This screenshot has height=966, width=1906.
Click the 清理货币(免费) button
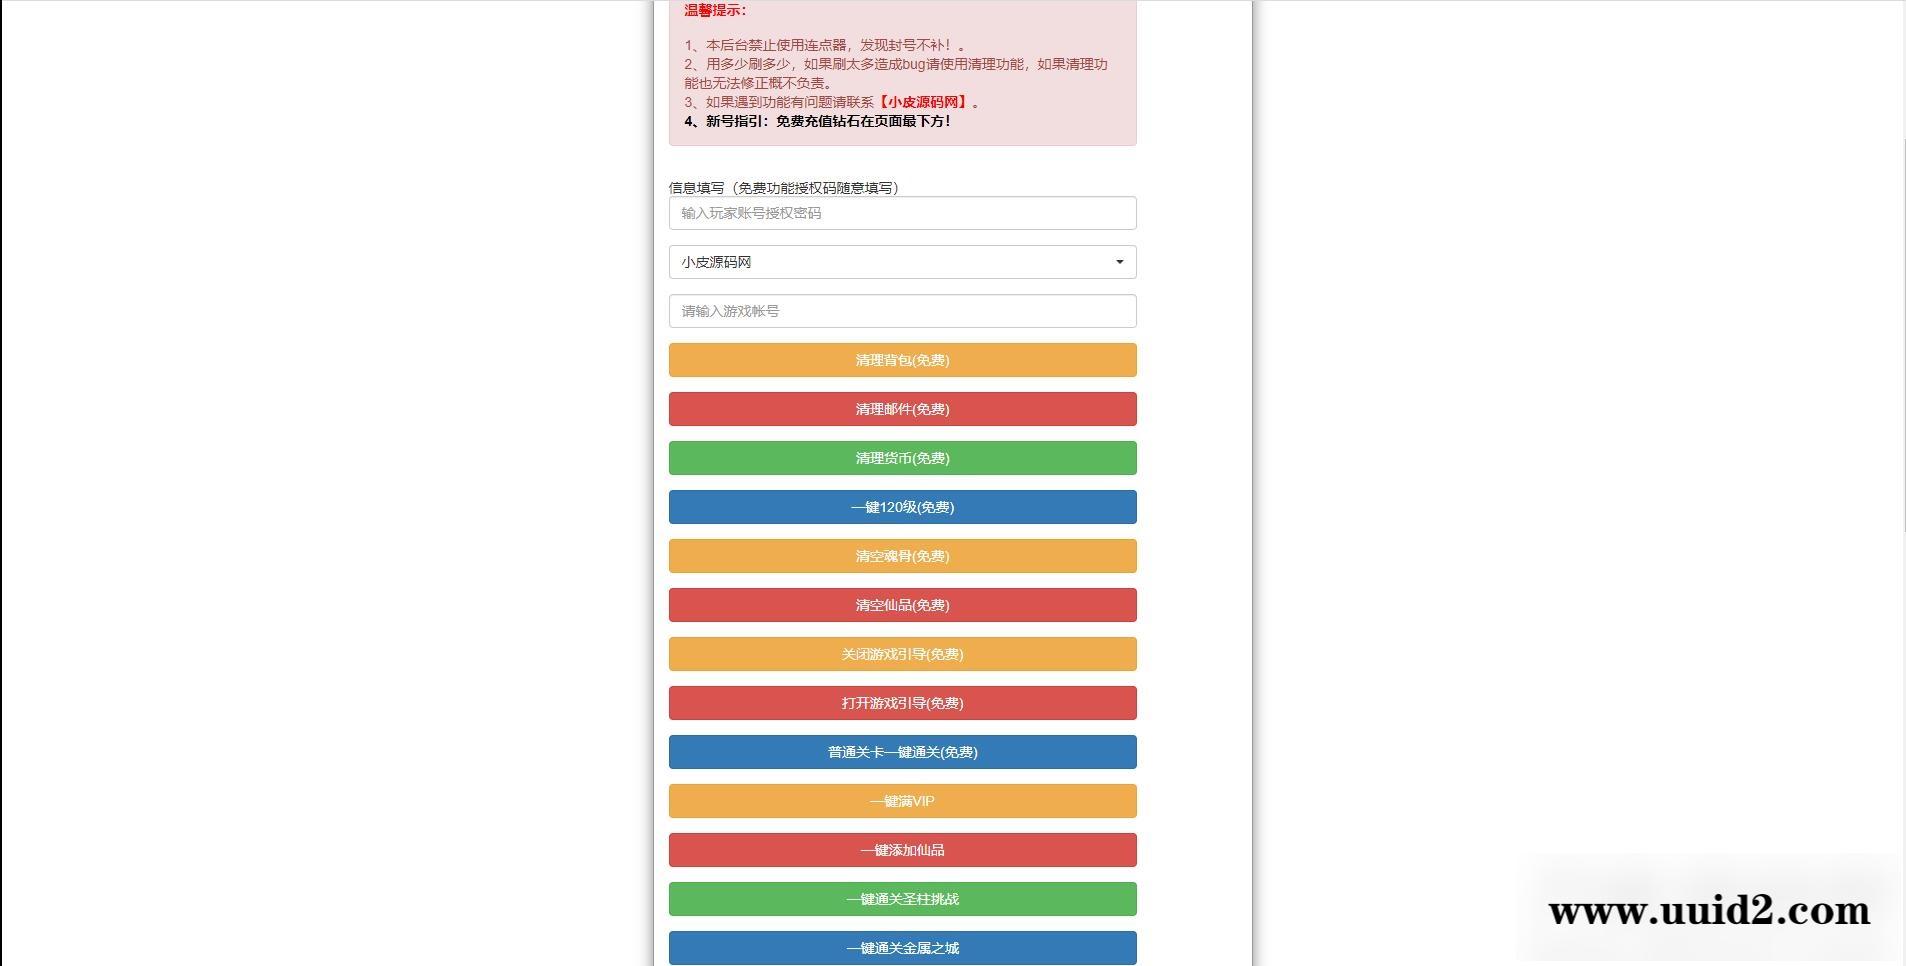coord(902,458)
